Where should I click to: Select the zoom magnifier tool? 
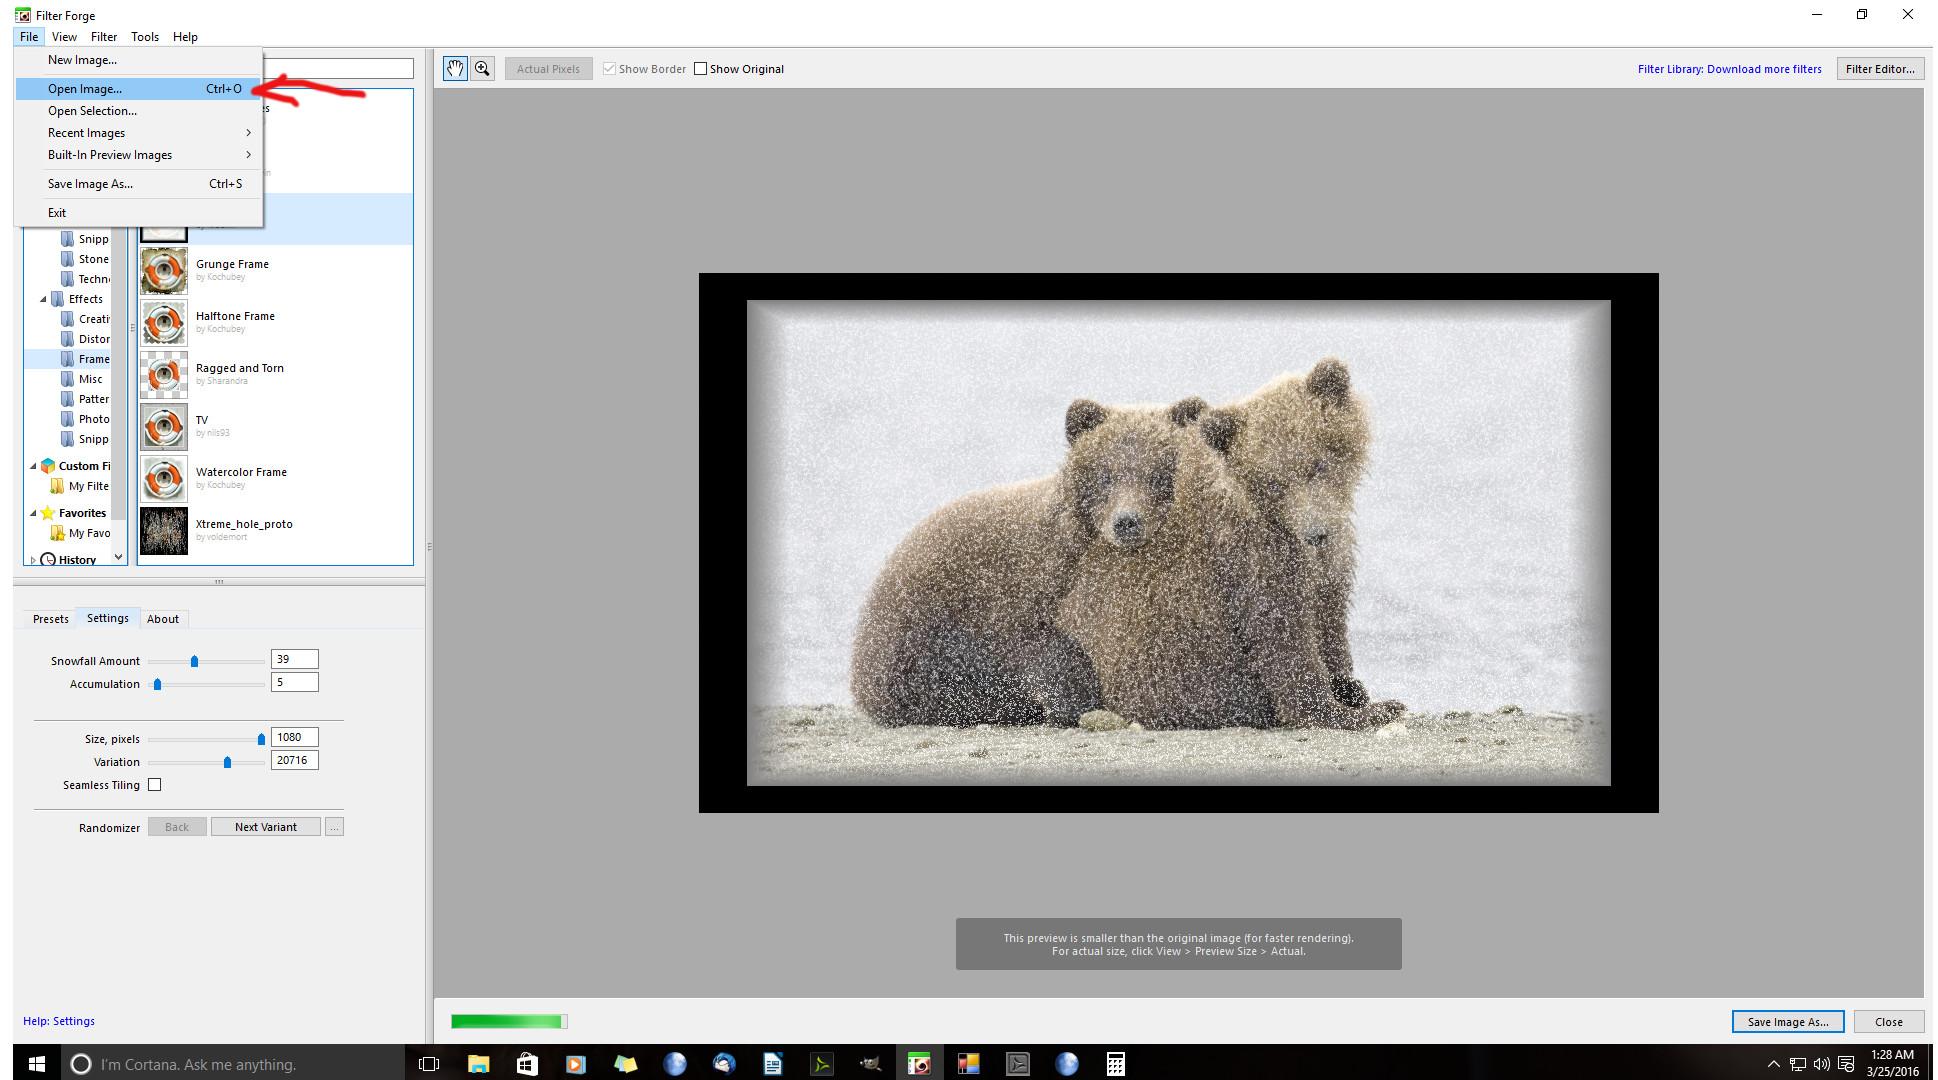coord(482,68)
